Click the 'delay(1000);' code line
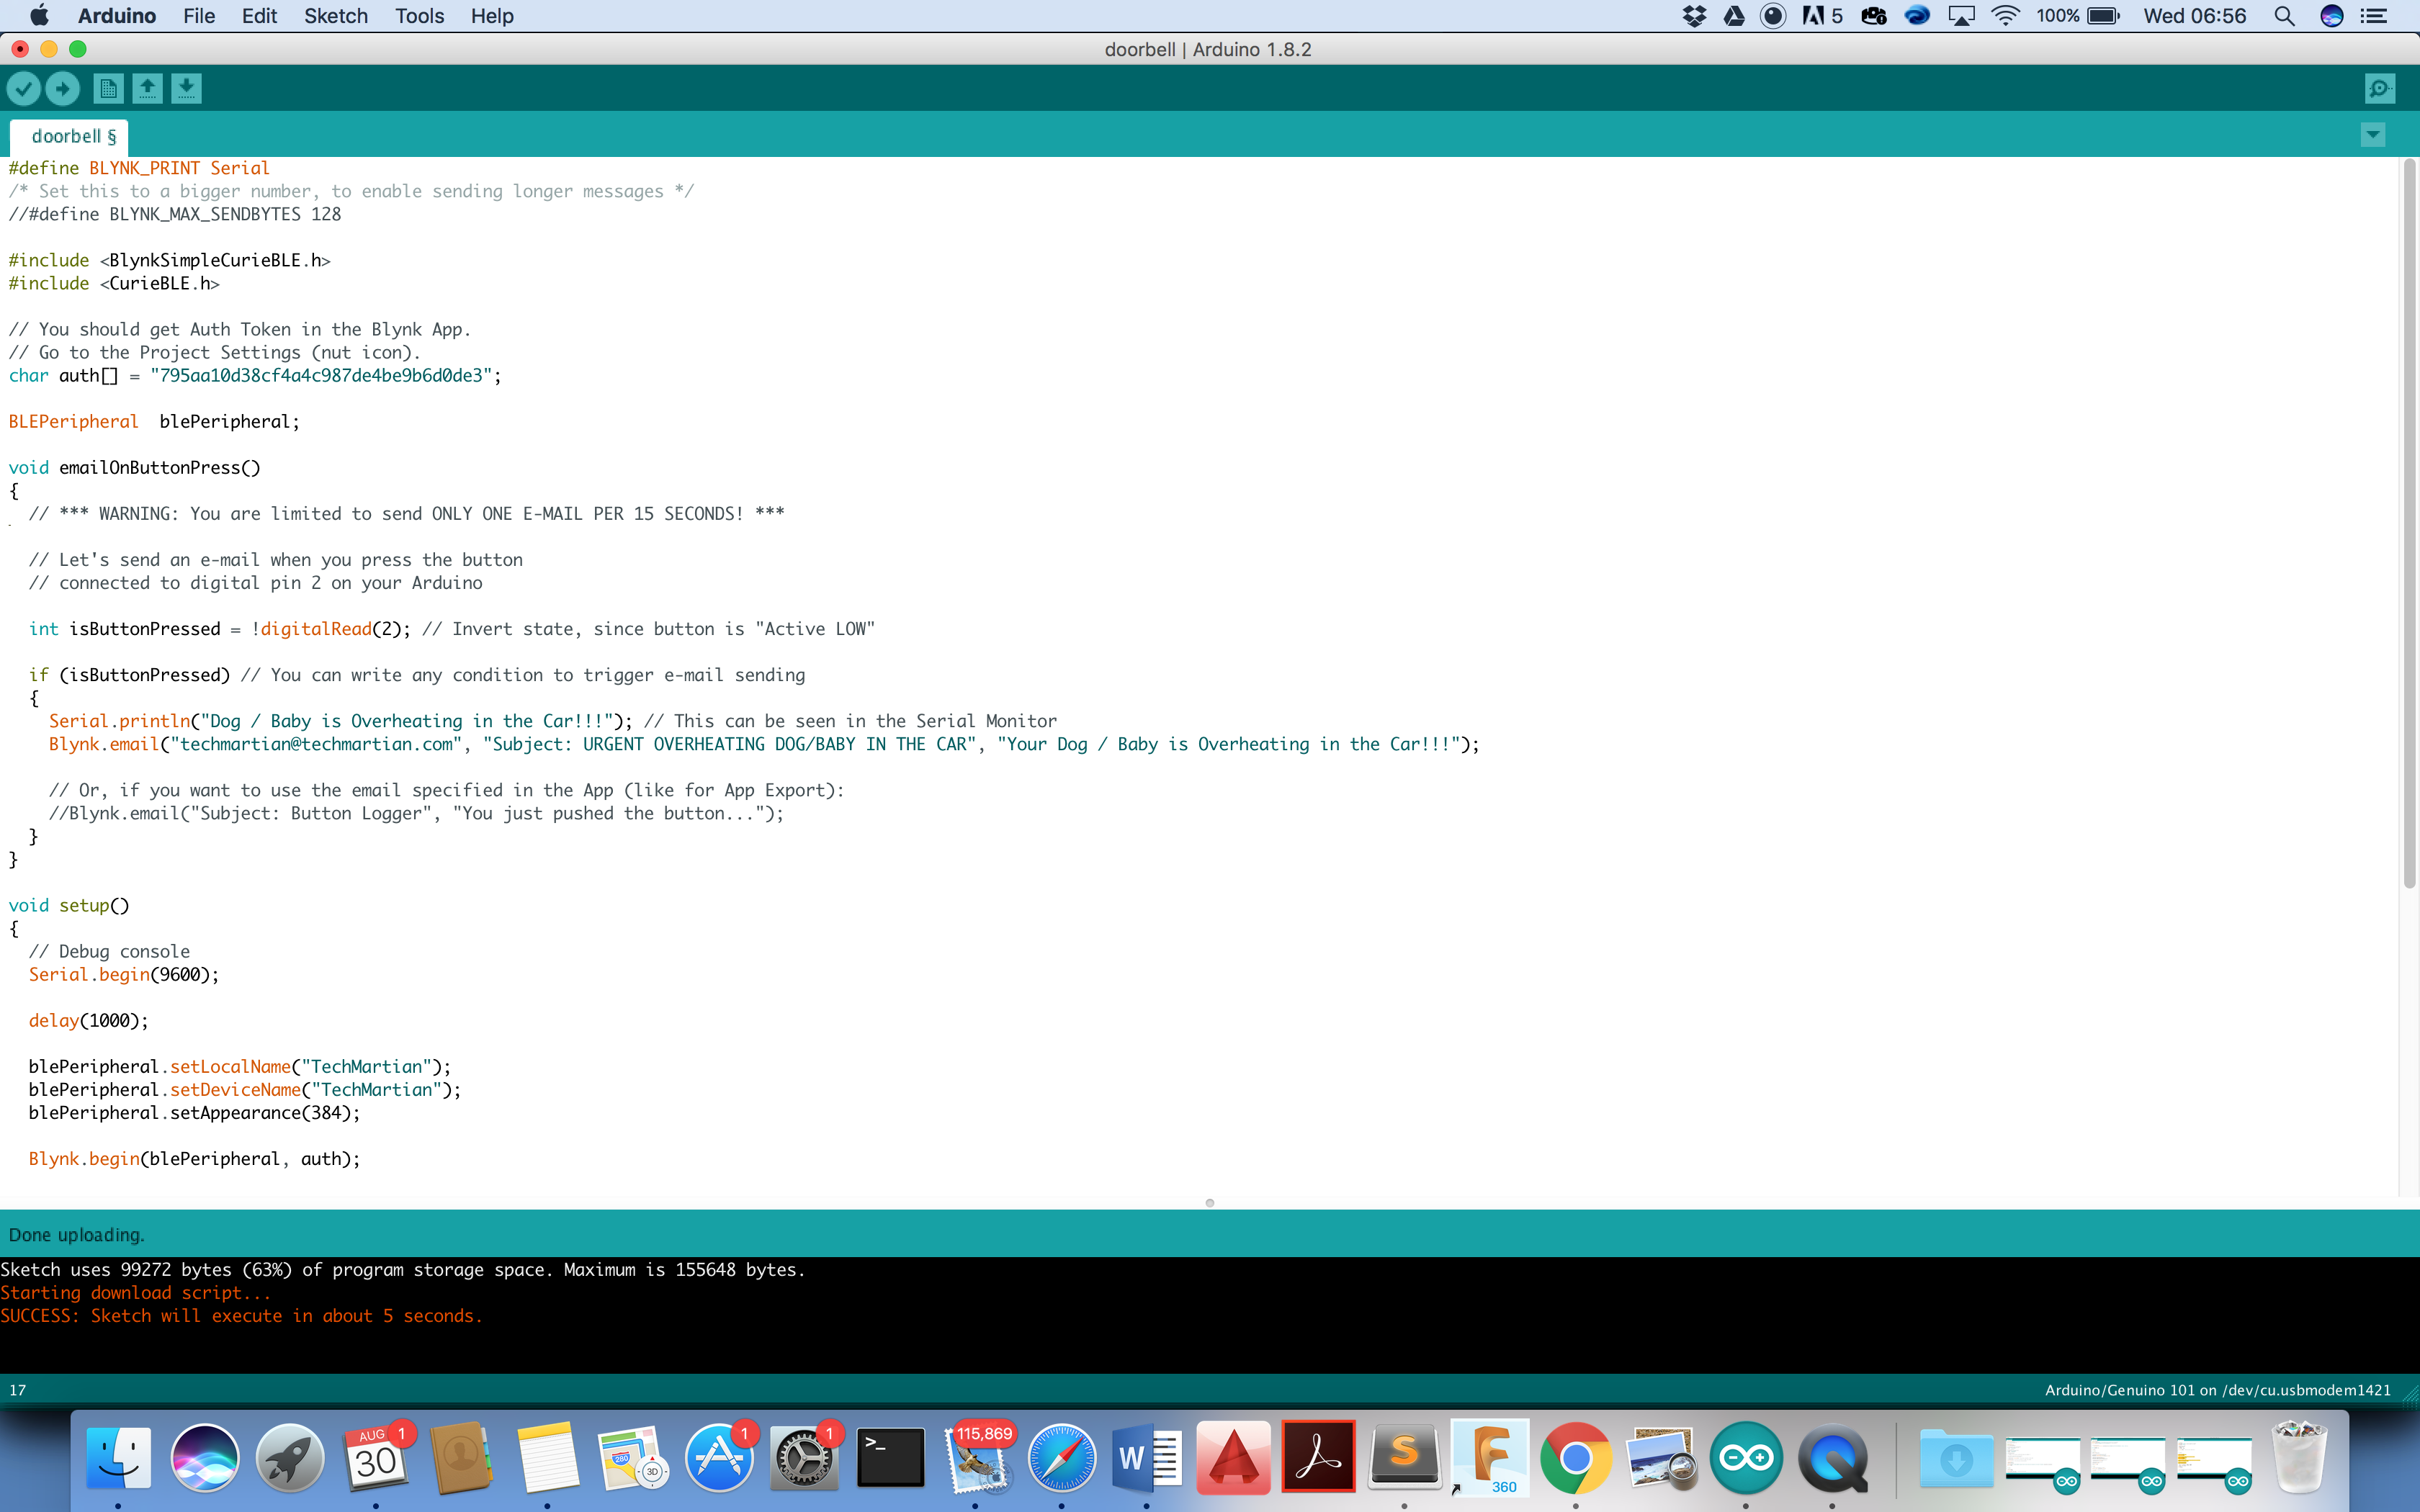 point(88,1021)
